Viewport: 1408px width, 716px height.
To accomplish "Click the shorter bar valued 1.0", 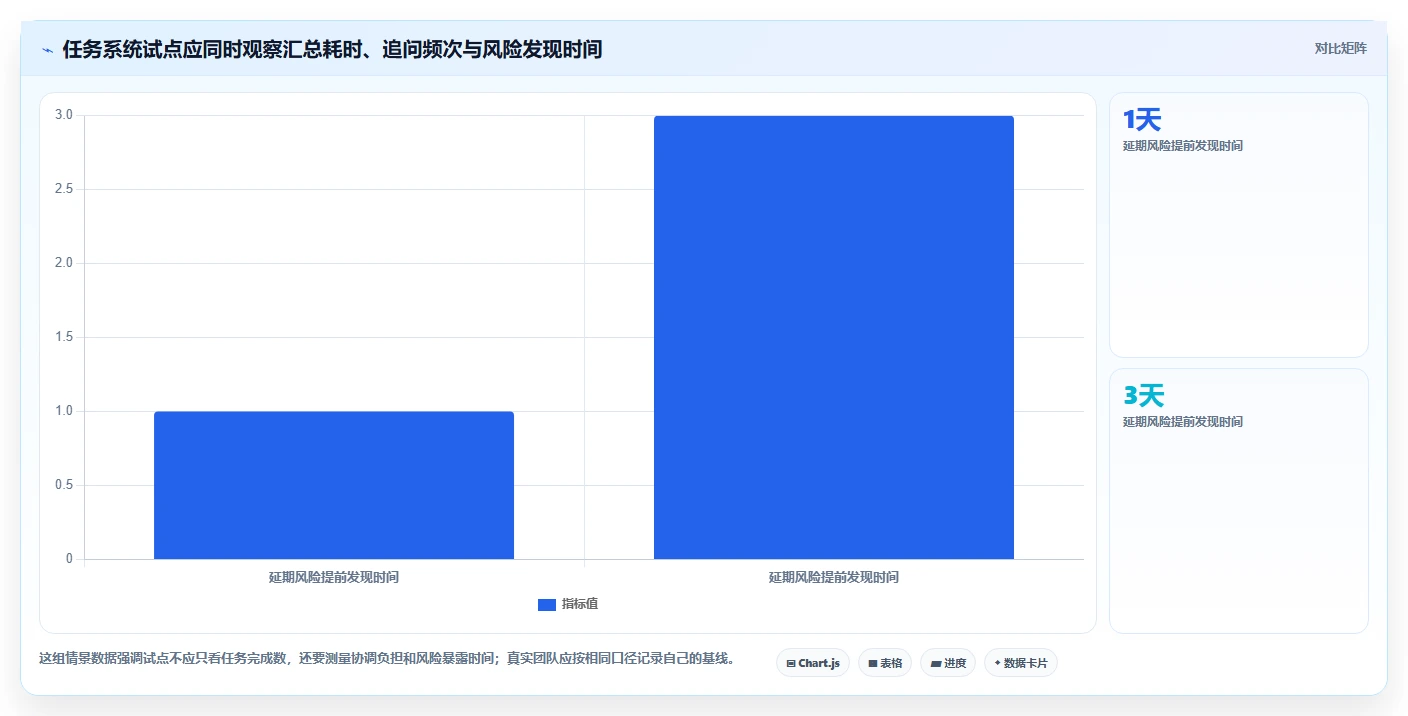I will pos(334,485).
